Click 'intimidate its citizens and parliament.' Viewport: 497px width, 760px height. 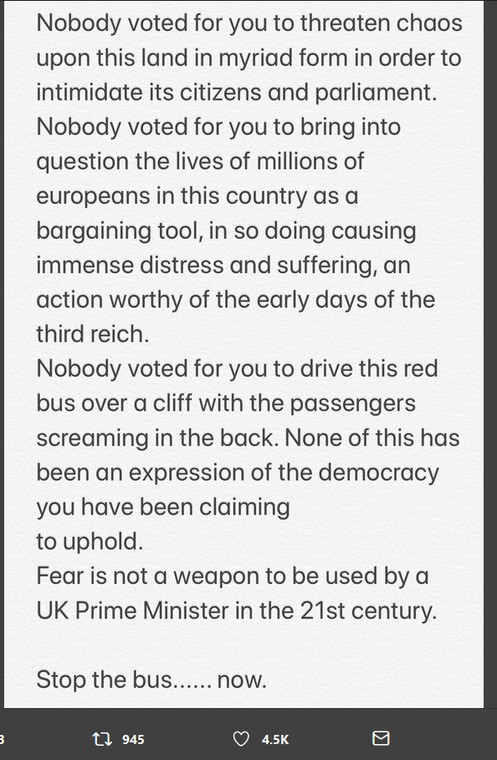(237, 92)
